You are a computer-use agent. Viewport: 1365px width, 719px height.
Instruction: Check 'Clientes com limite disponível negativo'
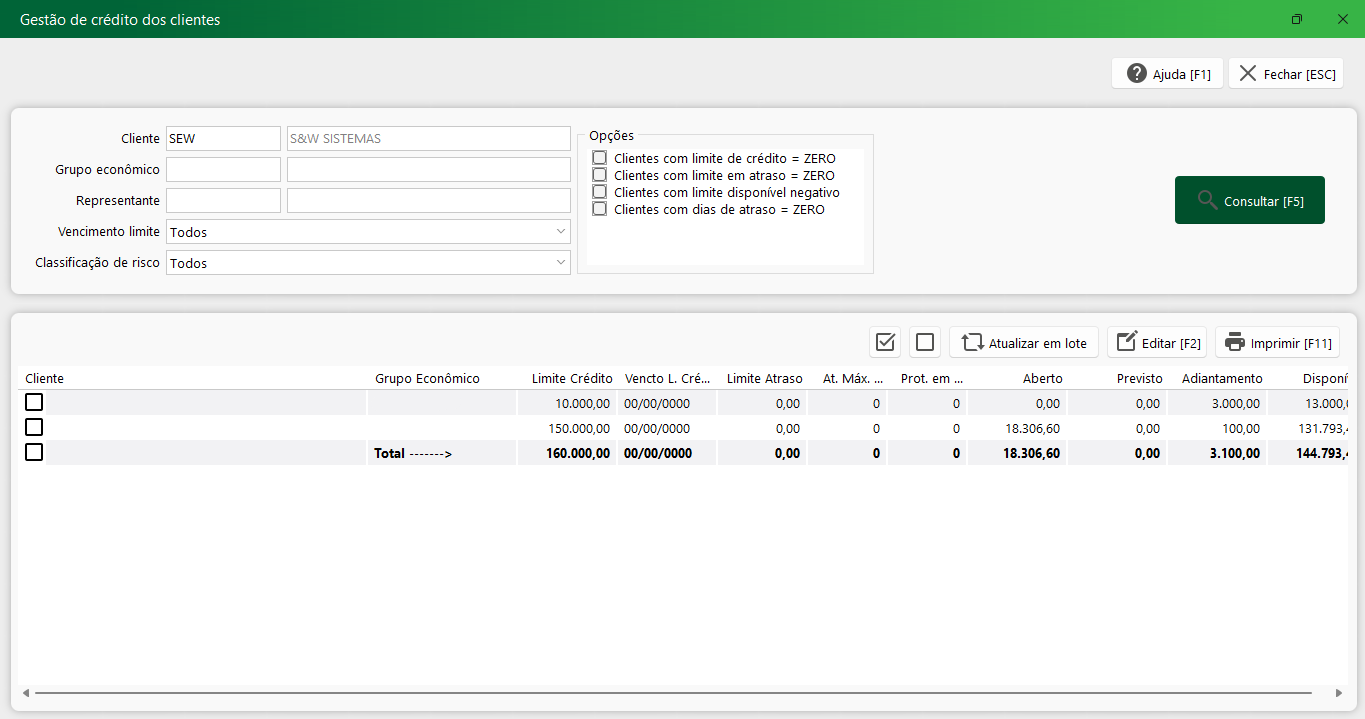600,192
